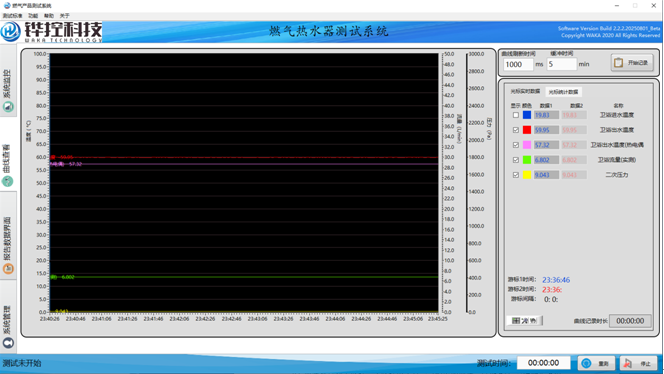Click the WAKA company logo icon
This screenshot has height=374, width=664.
(x=10, y=31)
